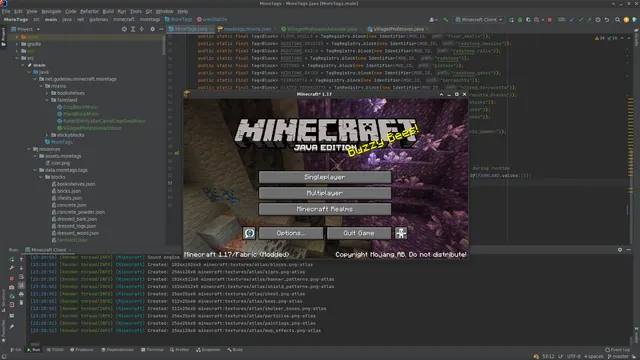
Task: Open the Problems tool window tab
Action: (x=82, y=350)
